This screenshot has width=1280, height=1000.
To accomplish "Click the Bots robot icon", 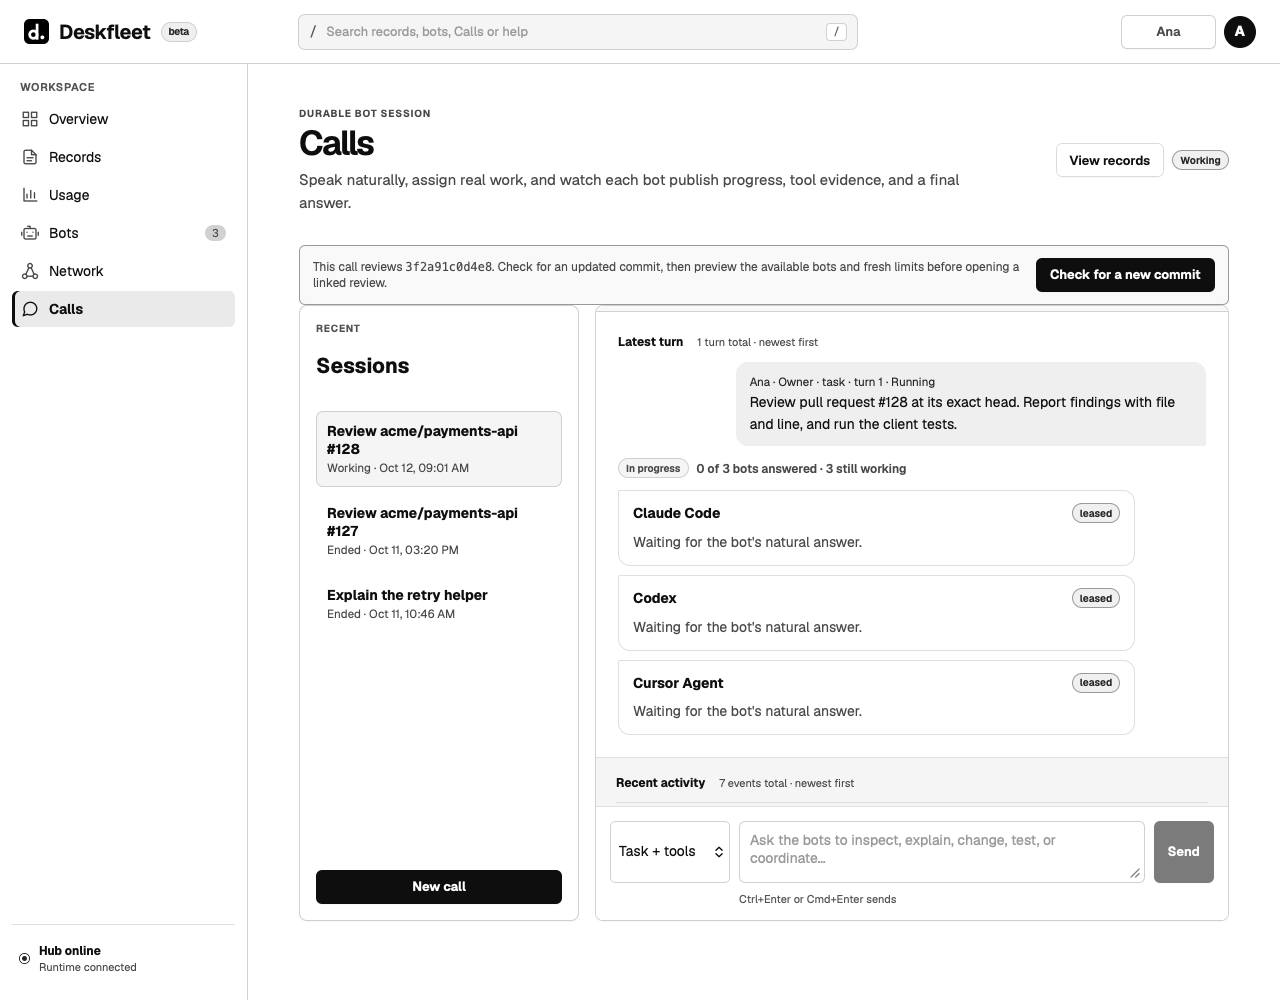I will (x=30, y=233).
